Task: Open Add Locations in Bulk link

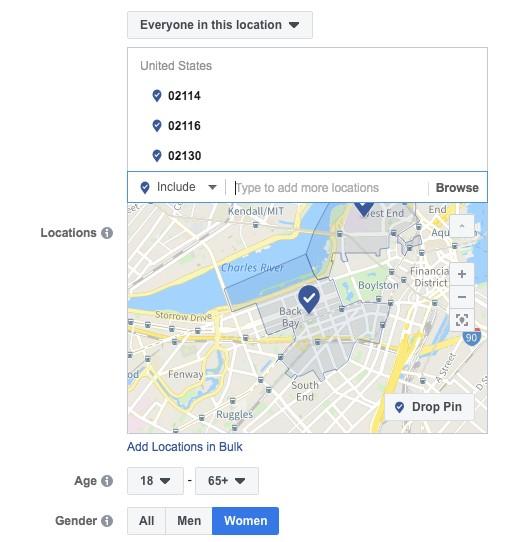Action: (185, 447)
